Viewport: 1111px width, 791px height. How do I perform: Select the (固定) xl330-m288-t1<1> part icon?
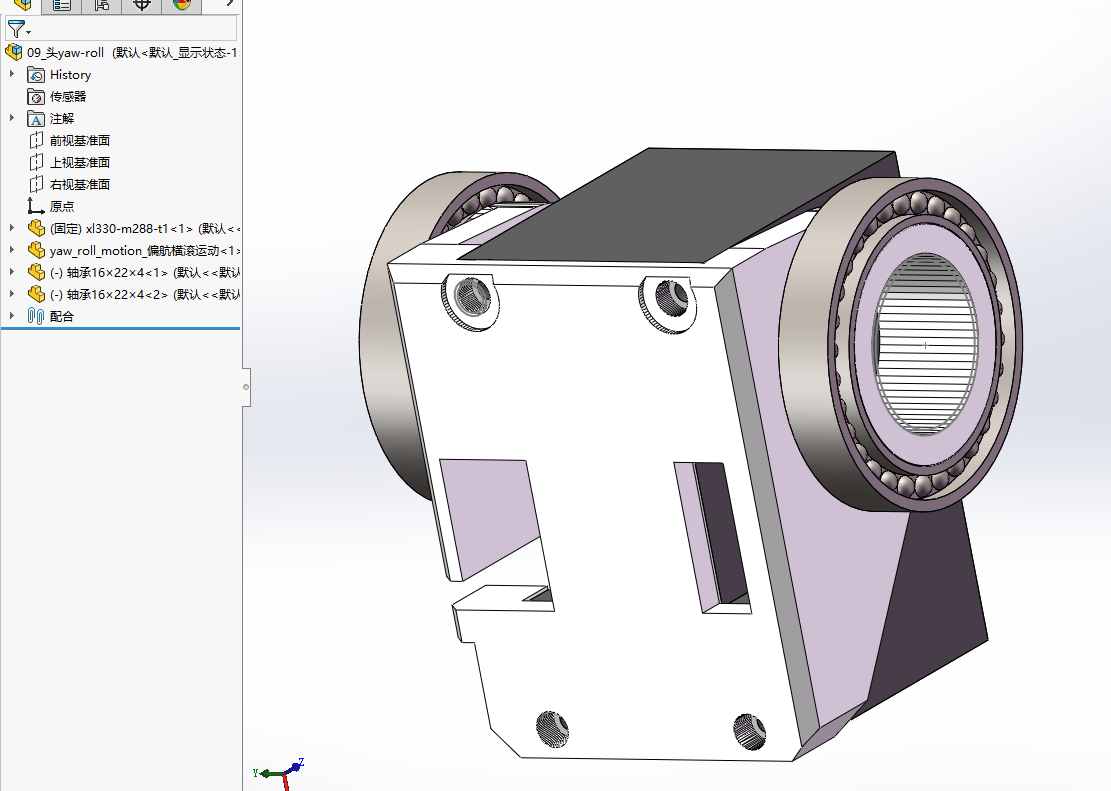point(36,228)
